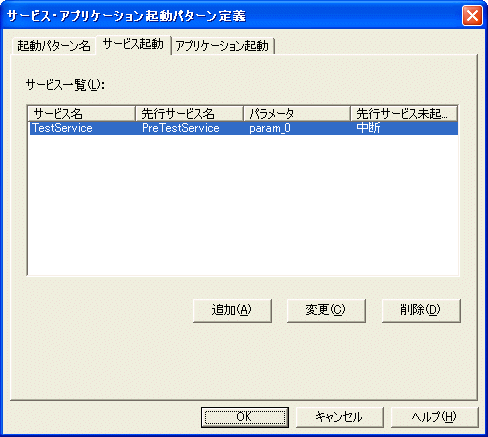Close the dialog with the red X button
The width and height of the screenshot is (488, 437).
point(472,16)
